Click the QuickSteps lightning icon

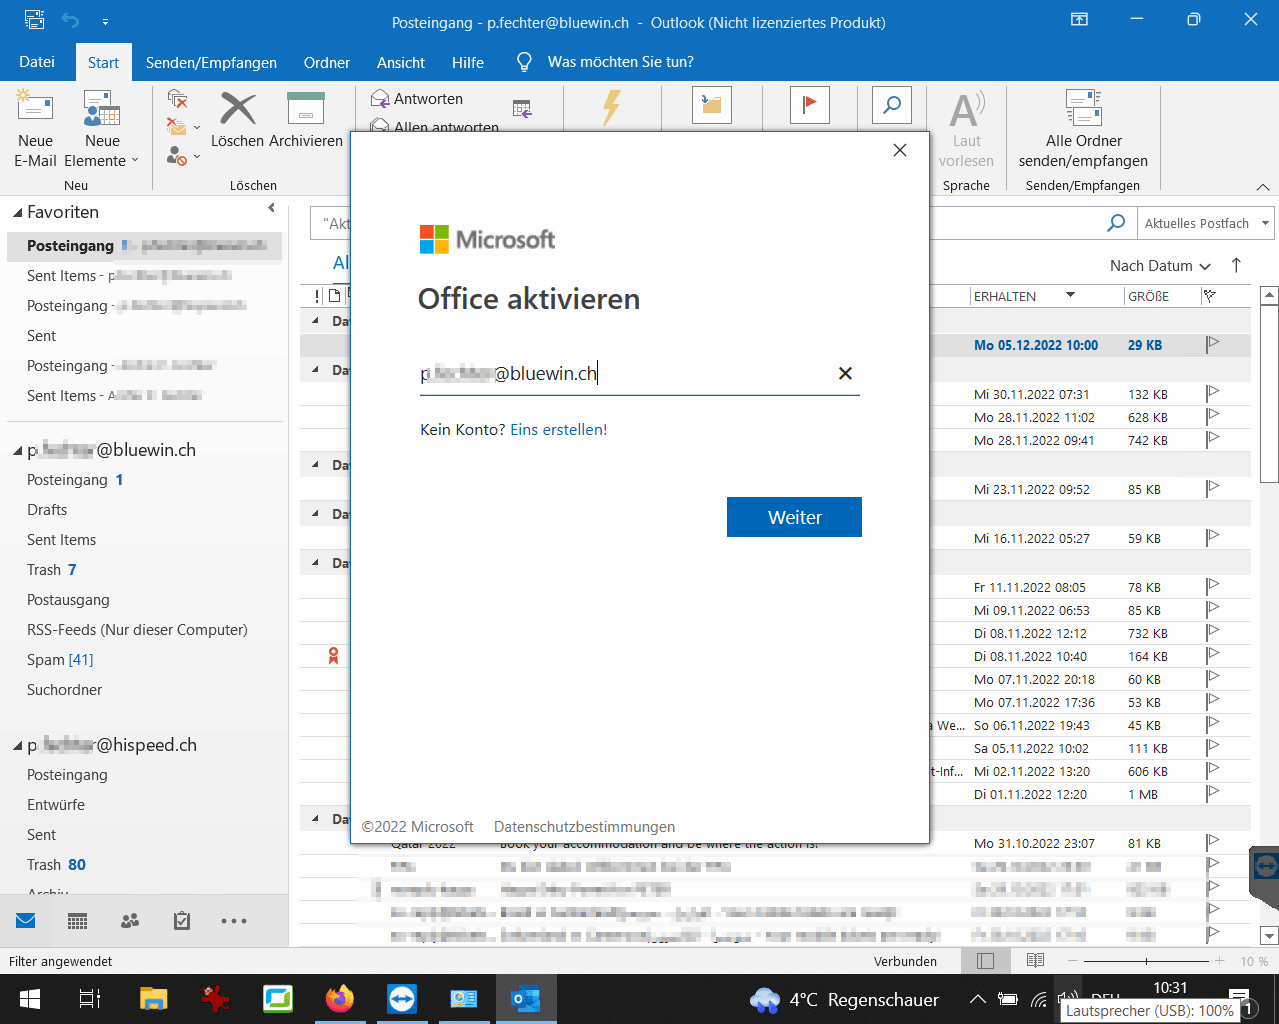611,106
